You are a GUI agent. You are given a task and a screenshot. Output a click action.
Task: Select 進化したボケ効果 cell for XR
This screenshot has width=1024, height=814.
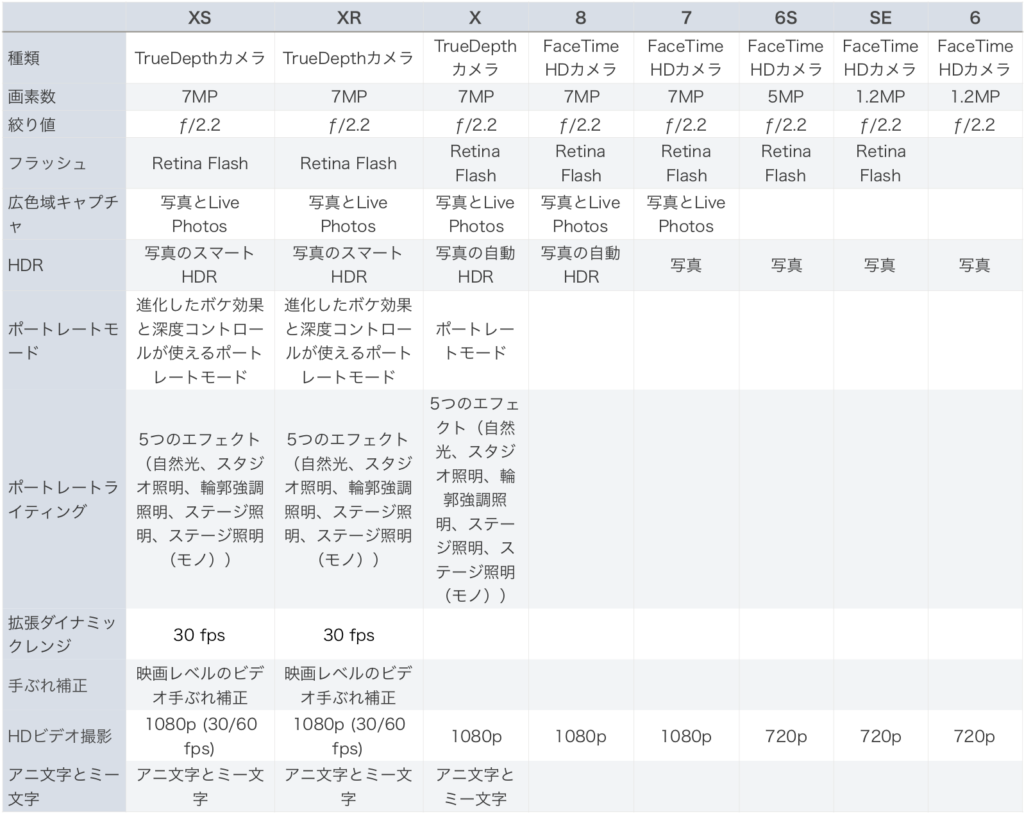tap(349, 340)
